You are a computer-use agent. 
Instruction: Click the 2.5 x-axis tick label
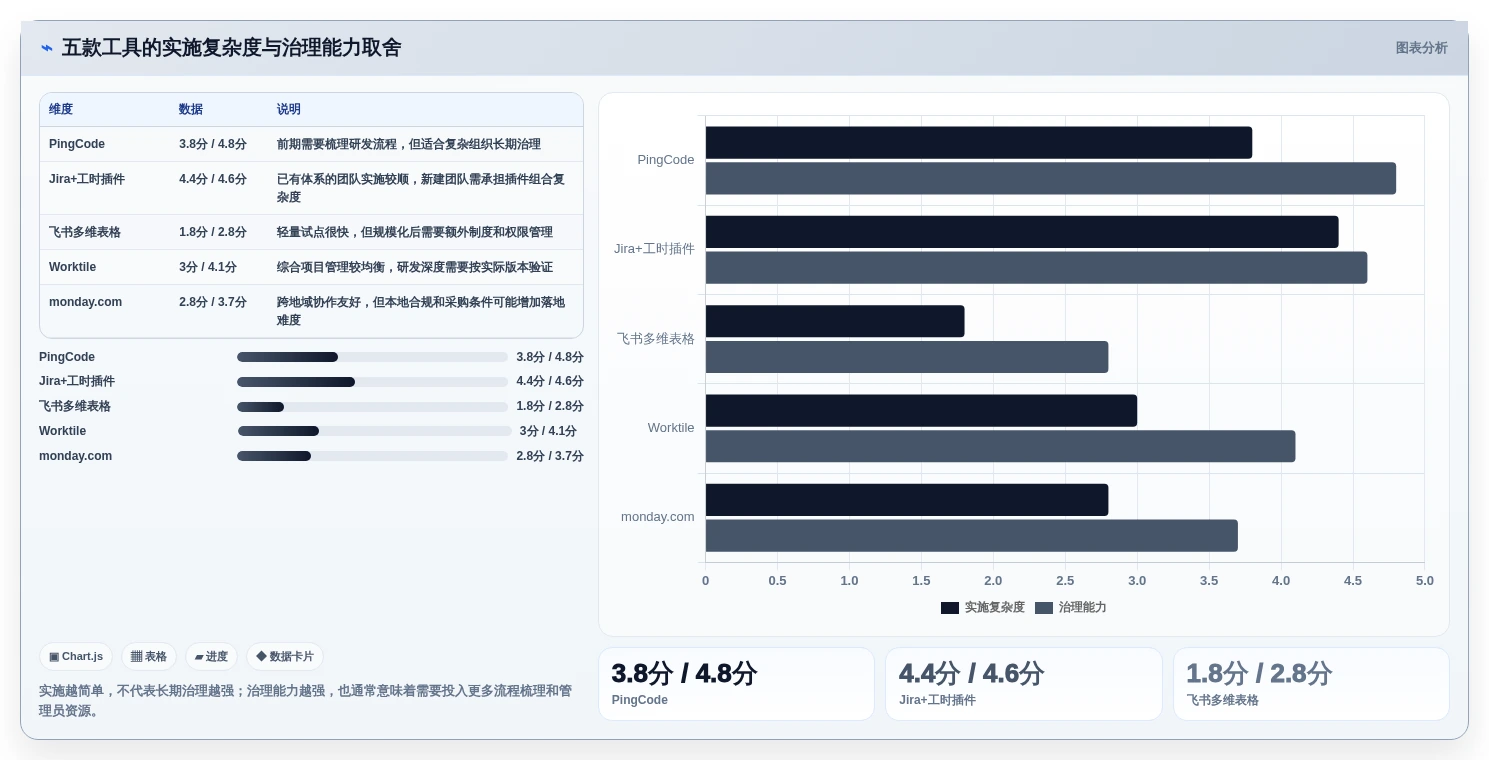[x=1065, y=581]
